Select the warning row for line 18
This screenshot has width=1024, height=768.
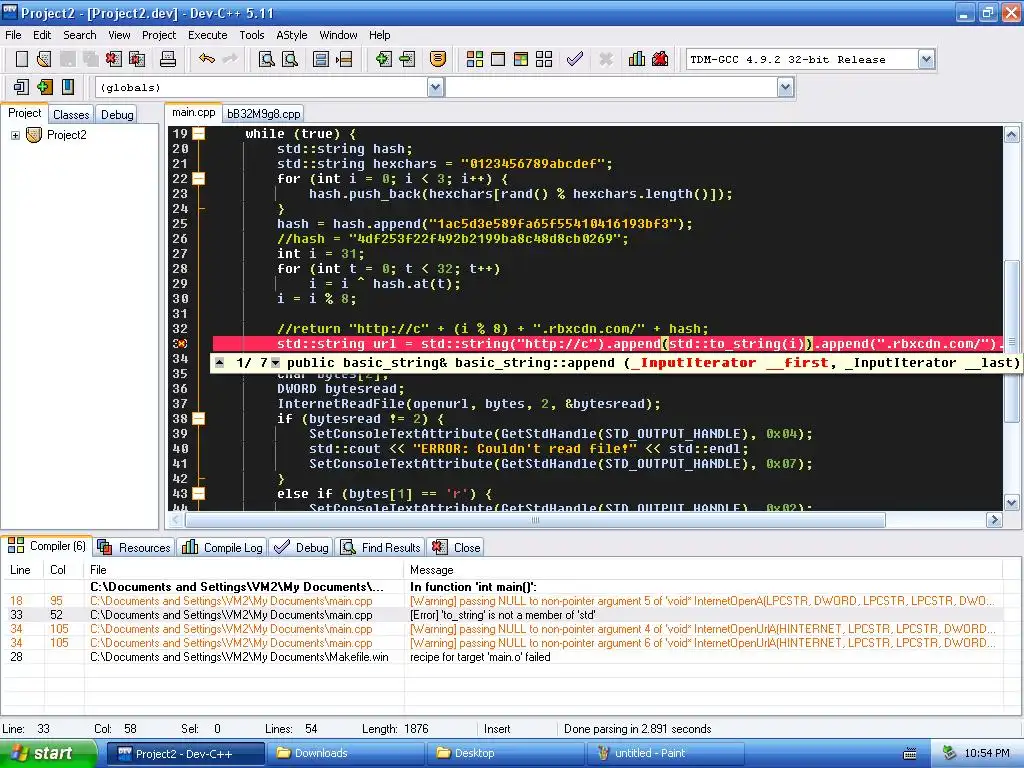[502, 601]
